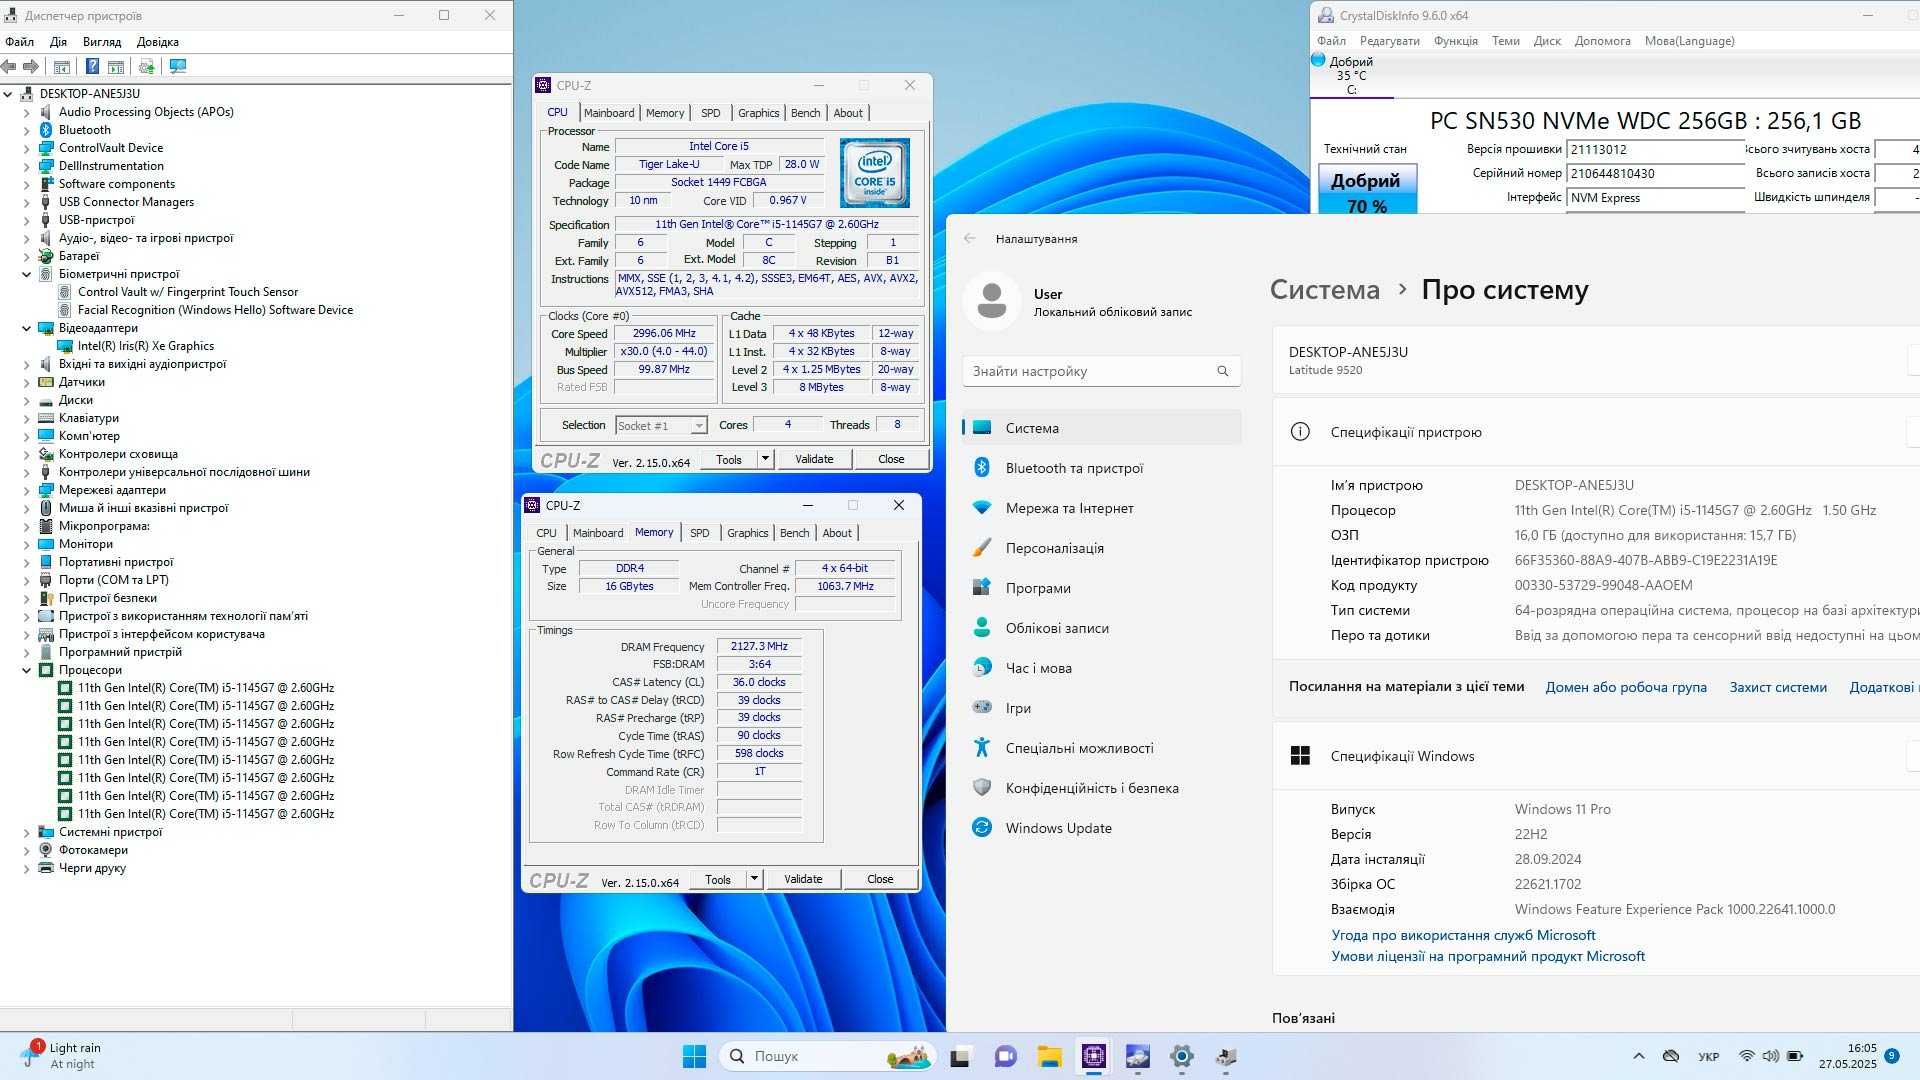Open Умови ліцензії на програмний продукт Microsoft
Viewport: 1920px width, 1080px height.
pyautogui.click(x=1488, y=956)
